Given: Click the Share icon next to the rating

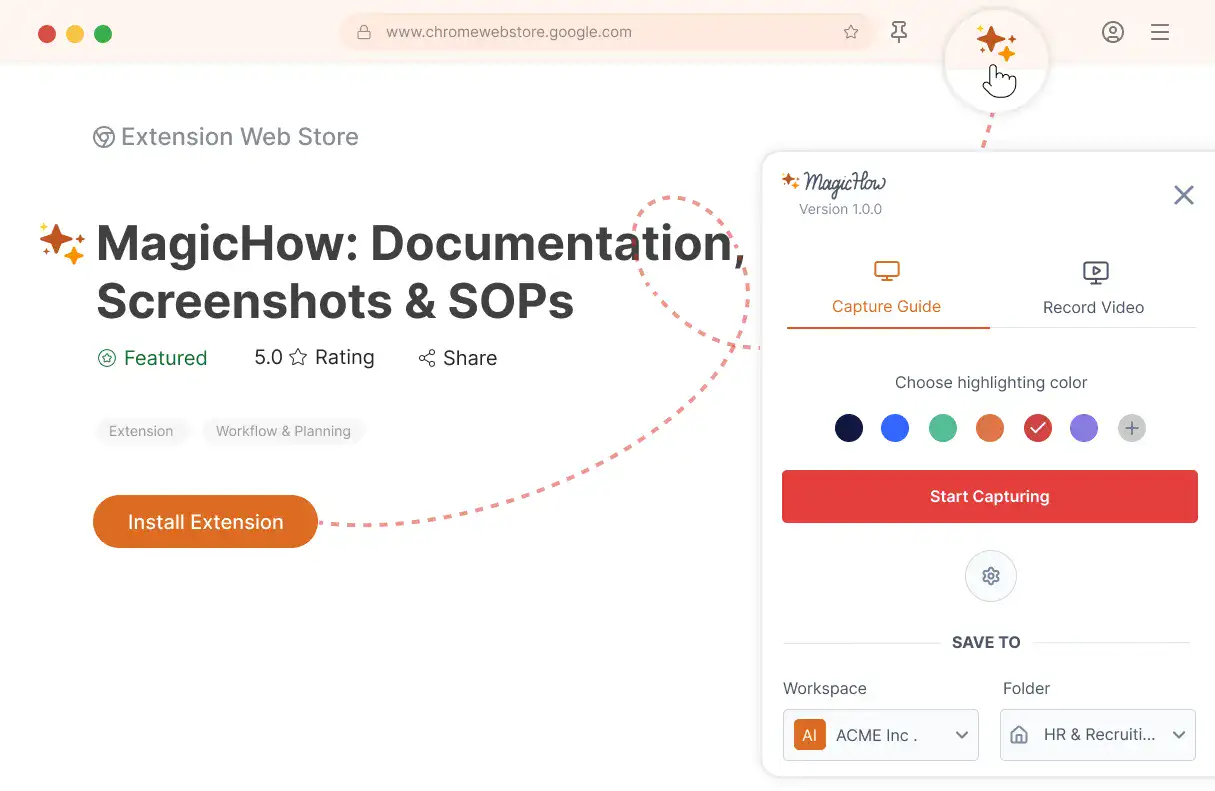Looking at the screenshot, I should point(427,357).
